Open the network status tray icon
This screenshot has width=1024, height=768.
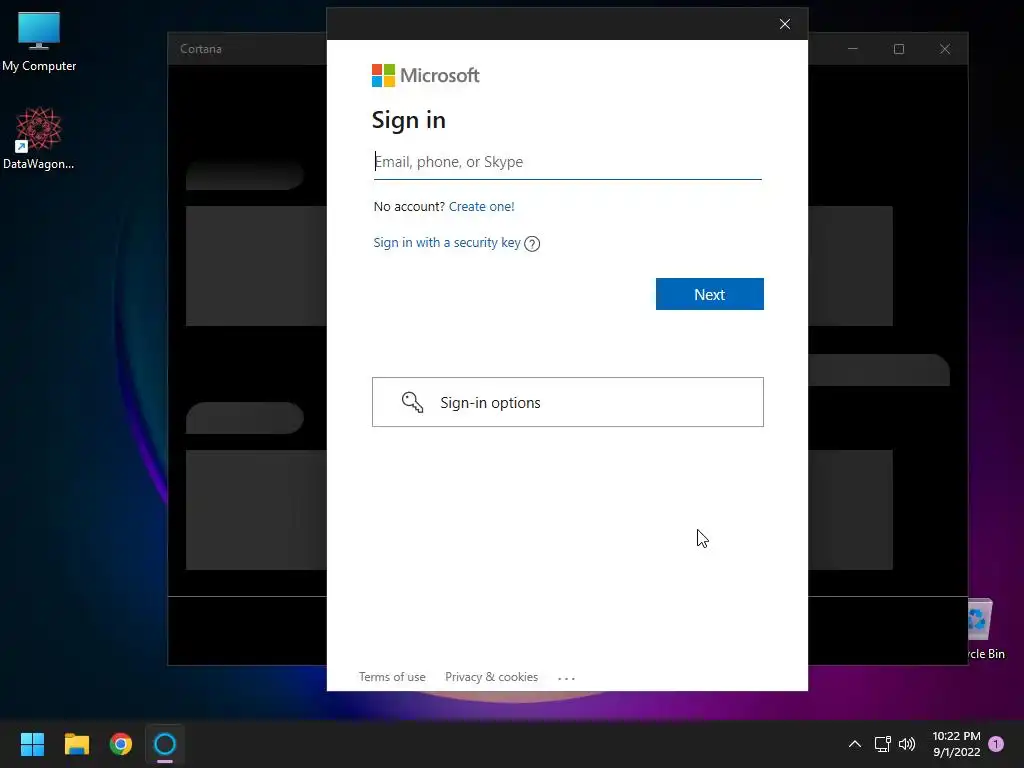[882, 744]
